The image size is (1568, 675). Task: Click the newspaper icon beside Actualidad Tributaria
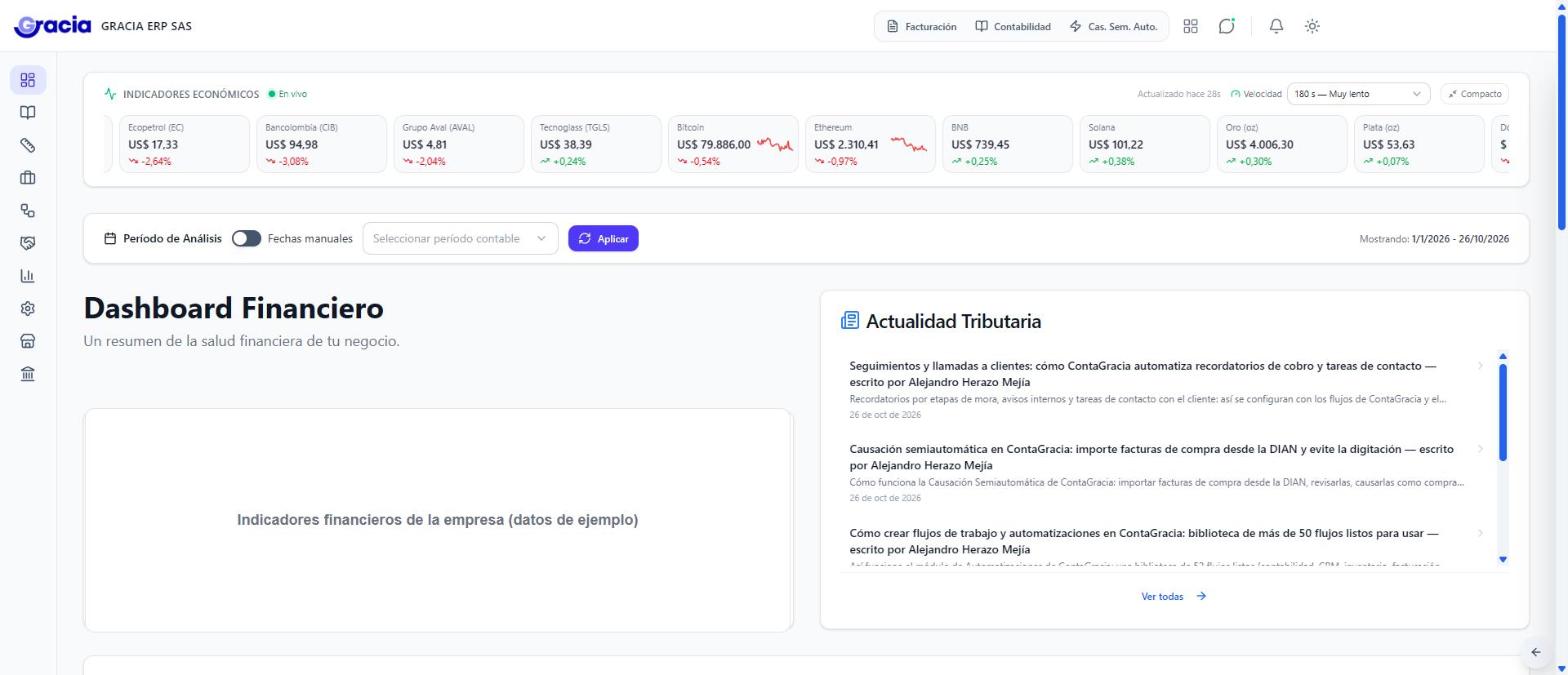coord(850,321)
